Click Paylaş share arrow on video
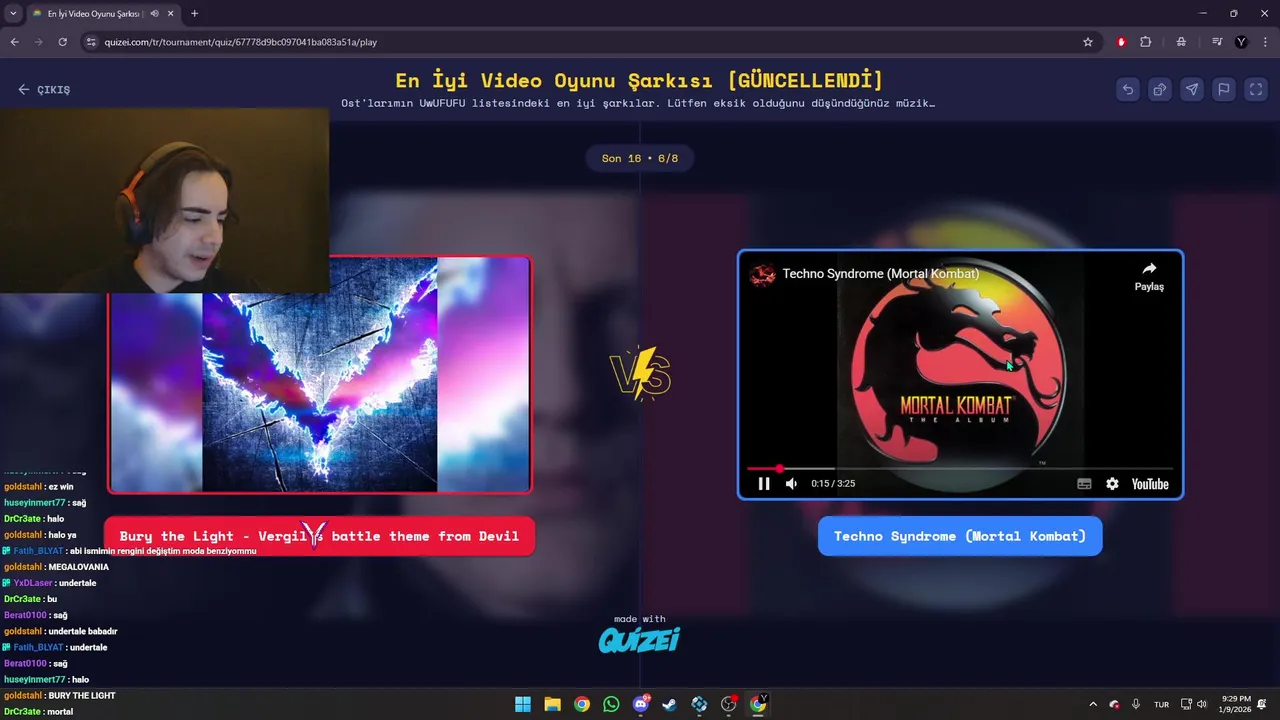The height and width of the screenshot is (720, 1280). (x=1149, y=275)
